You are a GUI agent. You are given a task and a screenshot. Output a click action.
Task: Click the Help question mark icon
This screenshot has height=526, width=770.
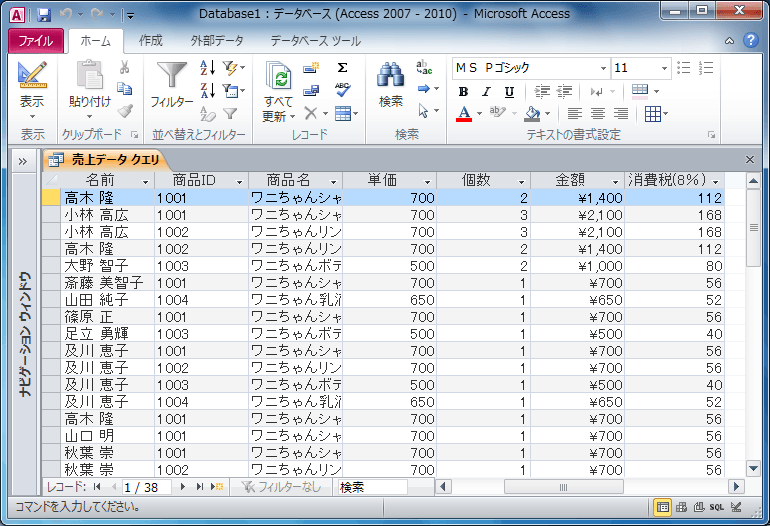click(753, 41)
